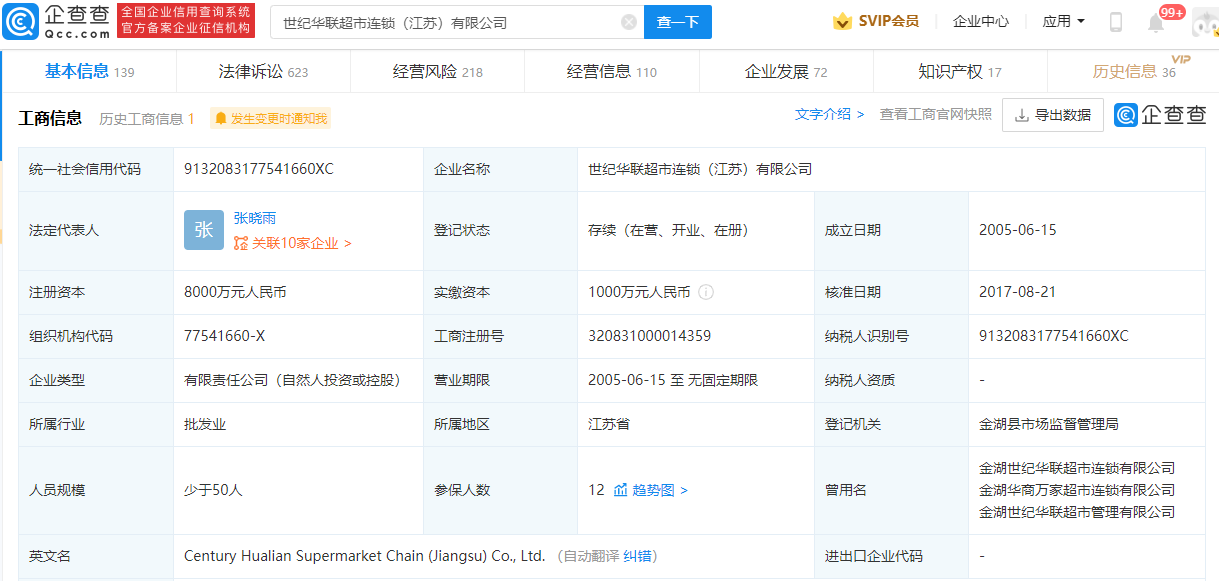Click the 工商信息 section heading
The width and height of the screenshot is (1219, 581).
click(x=50, y=118)
